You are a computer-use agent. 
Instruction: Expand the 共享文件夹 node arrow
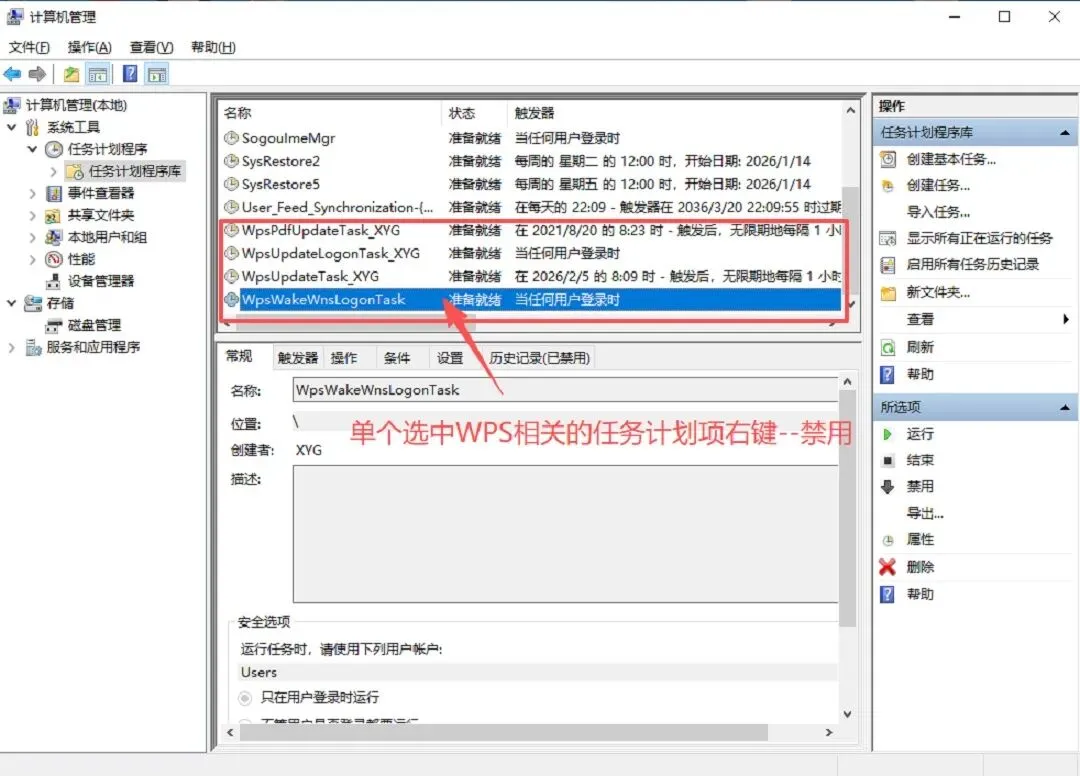[x=32, y=216]
